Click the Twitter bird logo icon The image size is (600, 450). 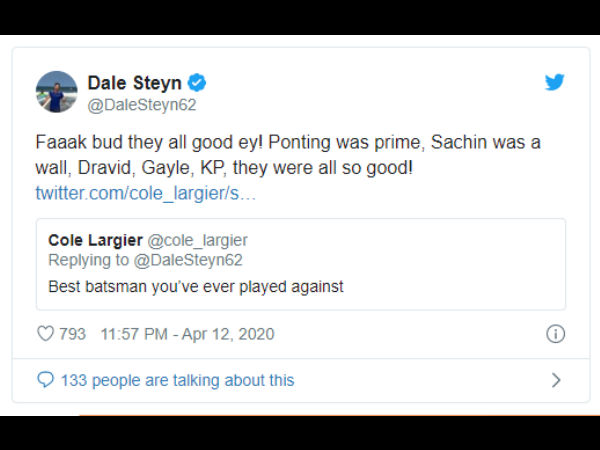(x=554, y=82)
